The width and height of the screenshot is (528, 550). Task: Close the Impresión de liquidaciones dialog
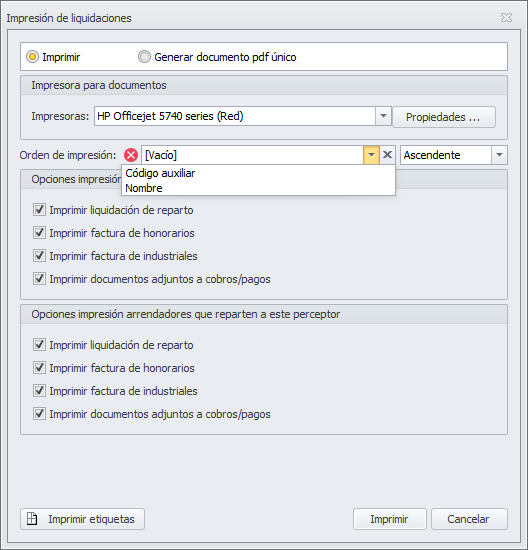tap(506, 18)
